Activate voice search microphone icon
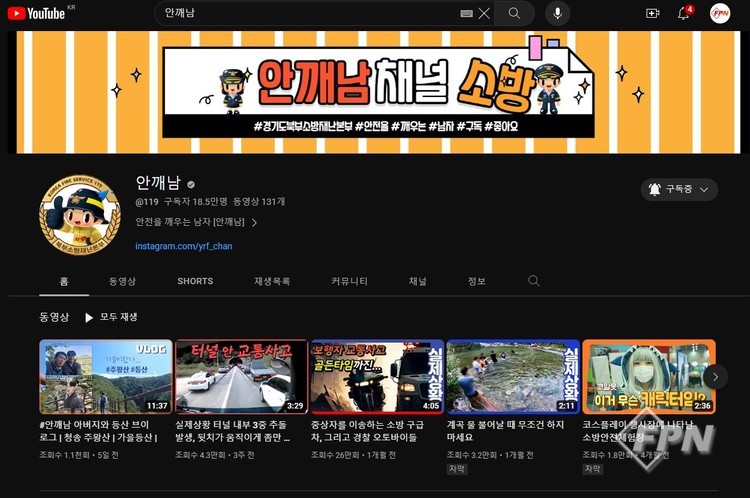The height and width of the screenshot is (498, 750). pyautogui.click(x=557, y=13)
